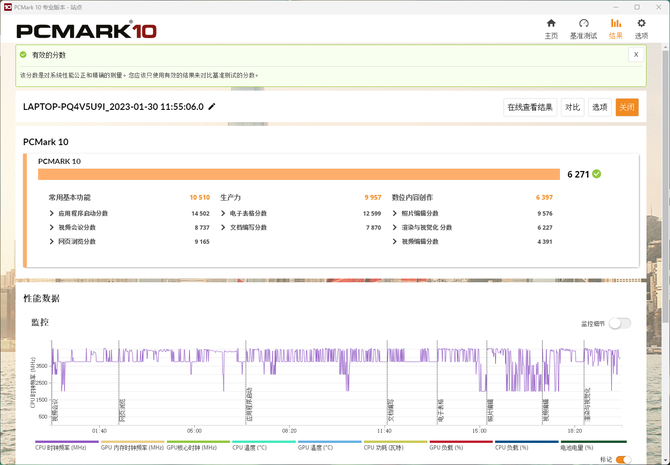Click the pencil icon to rename the result
670x465 pixels.
click(x=212, y=106)
